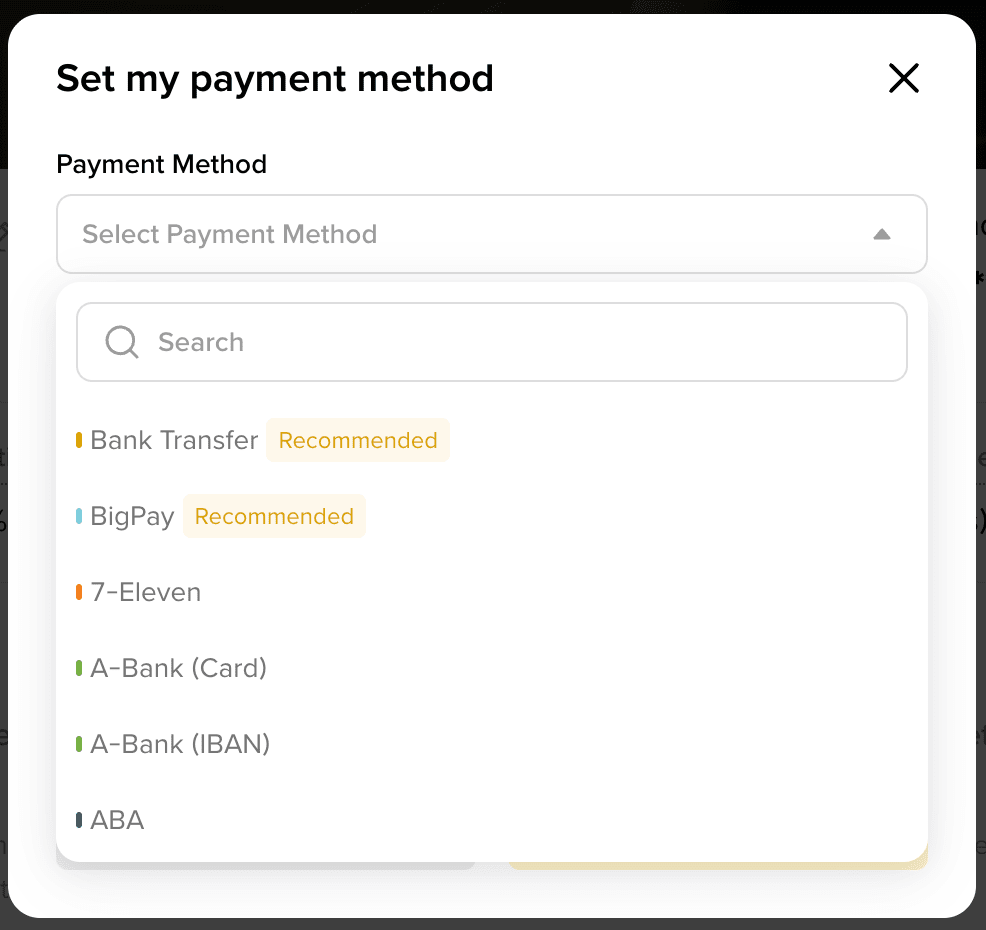Click the green marker beside A-Bank (Card)
The image size is (986, 930).
click(79, 668)
